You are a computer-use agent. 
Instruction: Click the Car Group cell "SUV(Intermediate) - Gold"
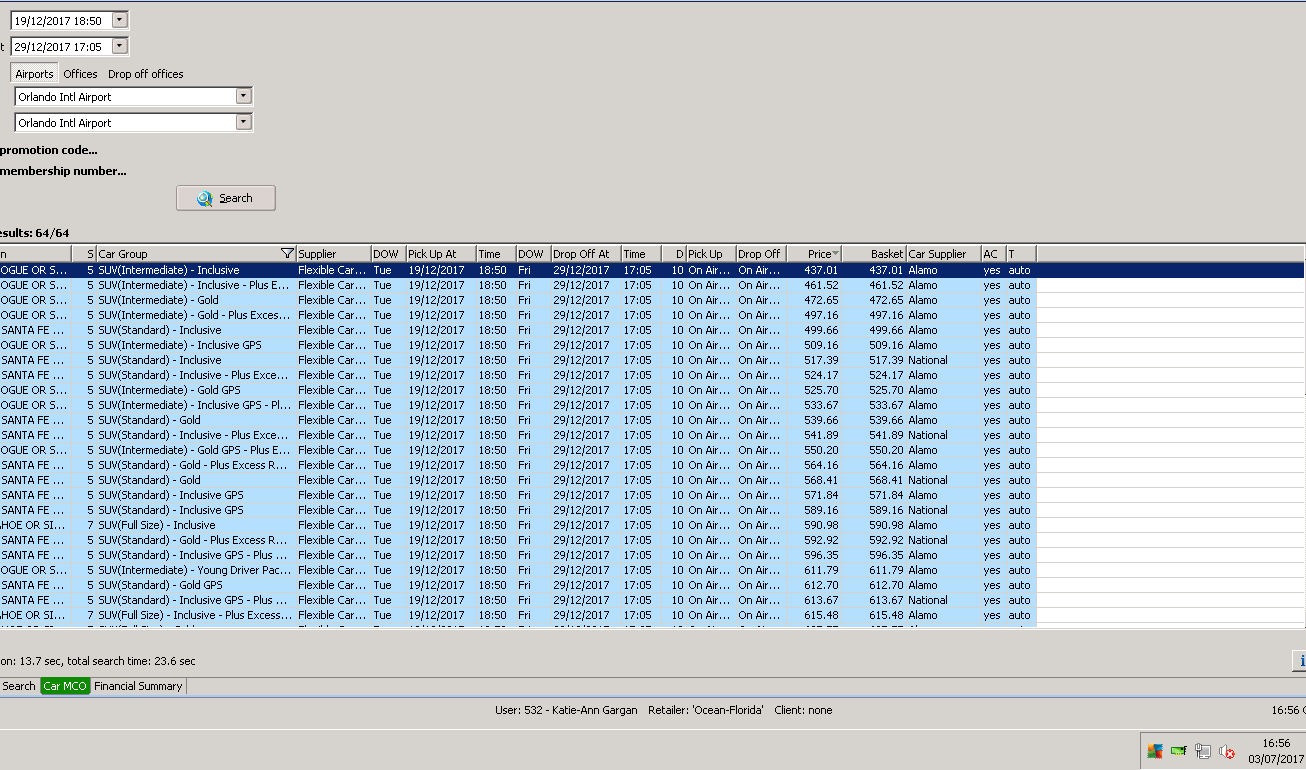click(x=195, y=300)
